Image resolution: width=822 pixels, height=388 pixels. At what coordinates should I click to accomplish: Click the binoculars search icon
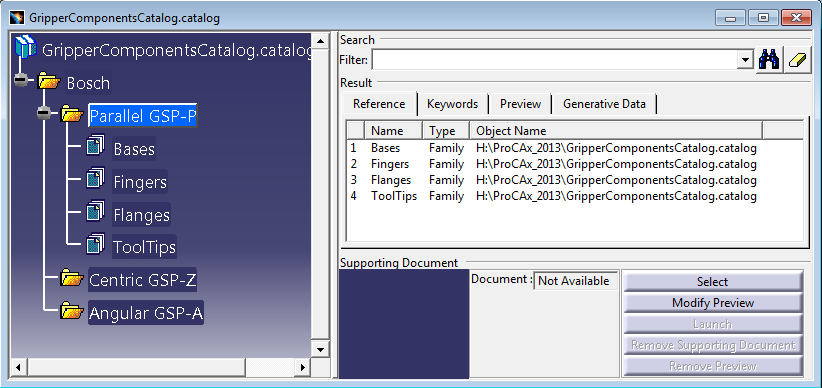[x=769, y=60]
